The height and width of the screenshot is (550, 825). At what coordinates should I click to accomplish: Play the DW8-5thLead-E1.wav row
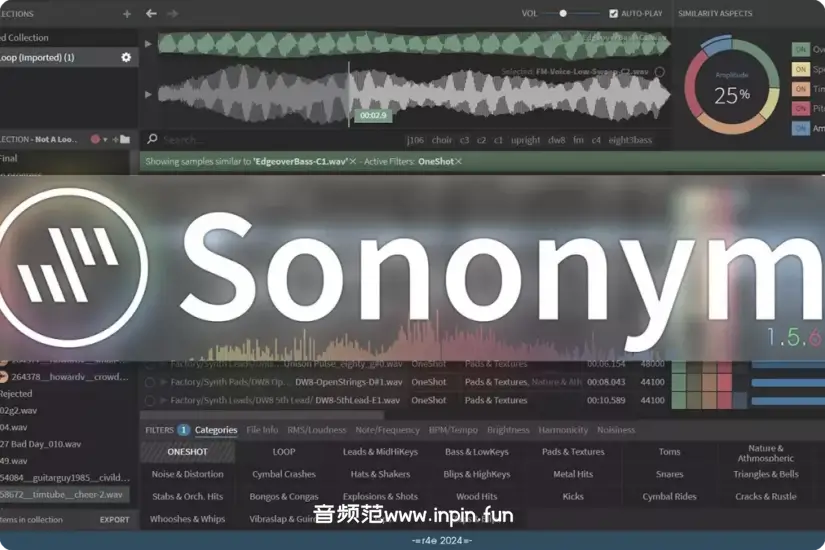pyautogui.click(x=164, y=401)
